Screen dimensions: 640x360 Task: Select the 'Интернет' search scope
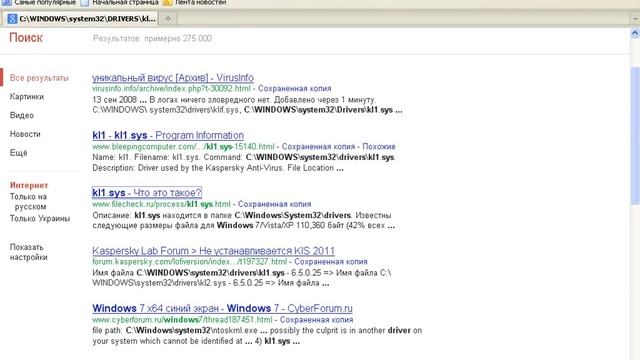click(x=29, y=185)
